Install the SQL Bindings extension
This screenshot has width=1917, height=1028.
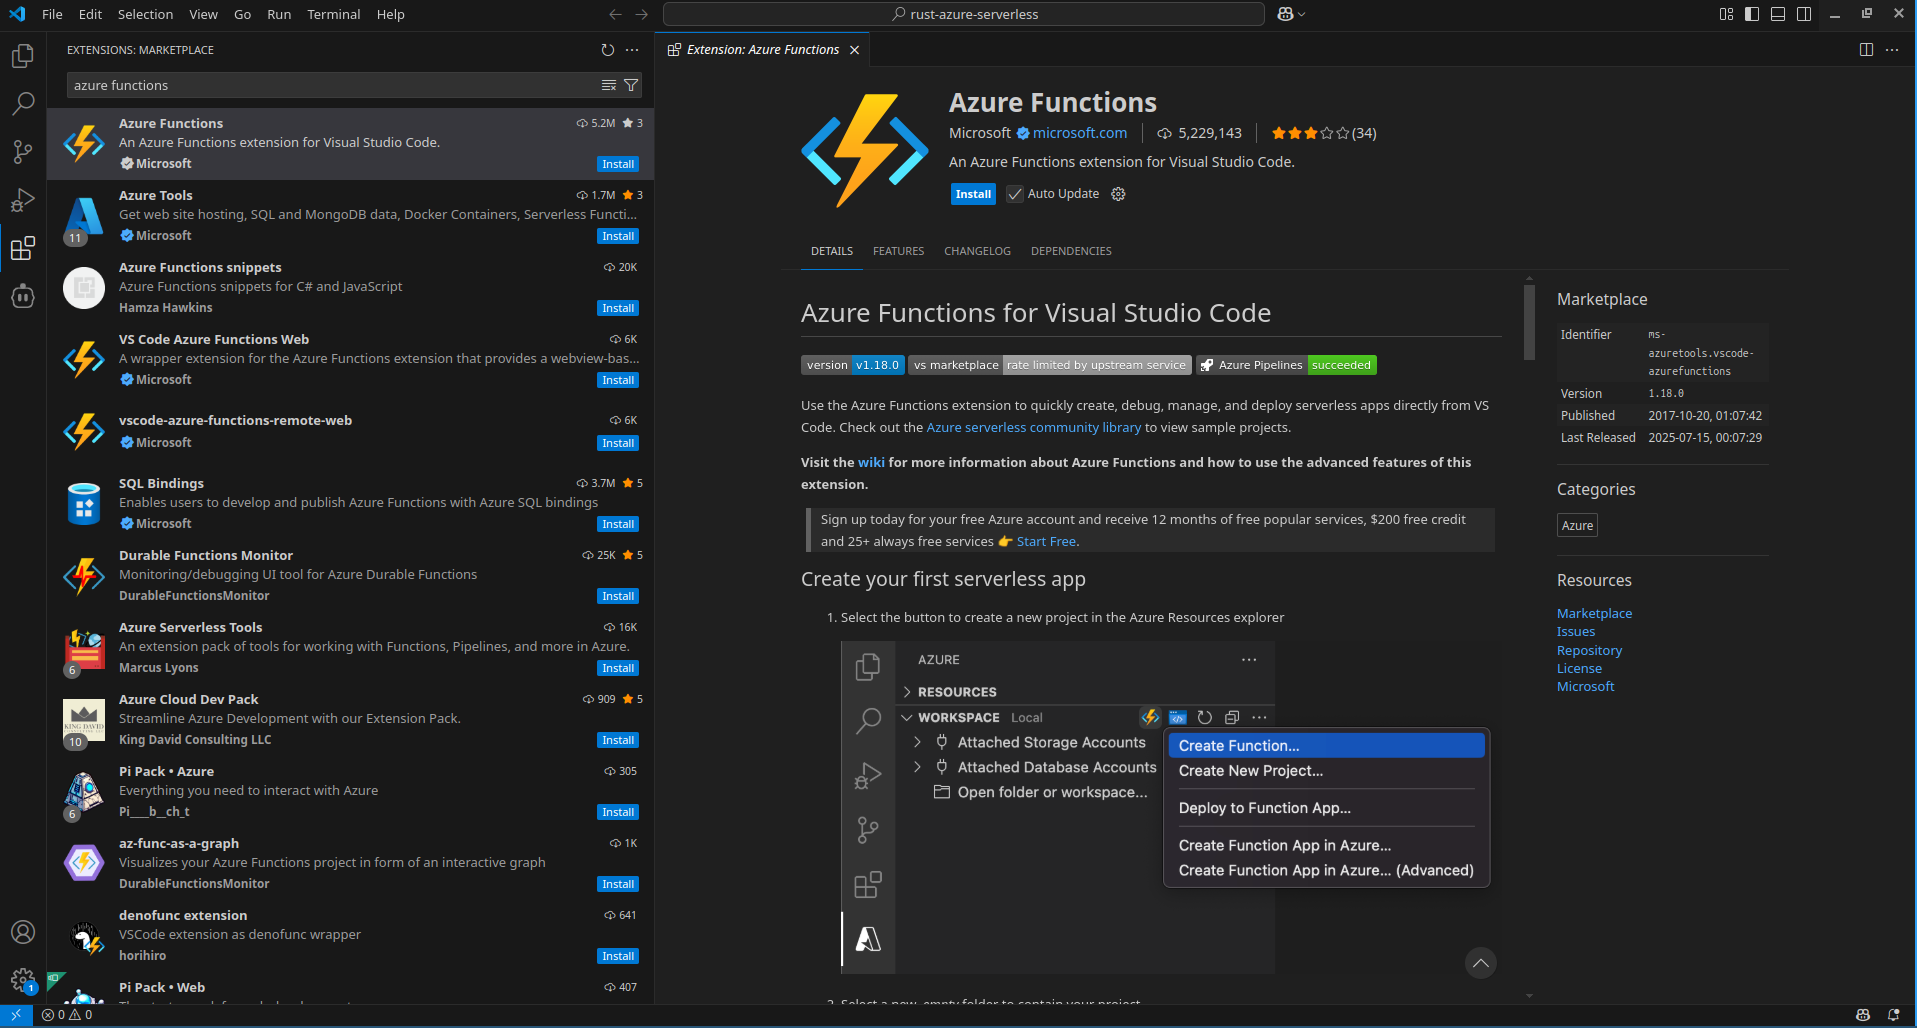coord(618,524)
